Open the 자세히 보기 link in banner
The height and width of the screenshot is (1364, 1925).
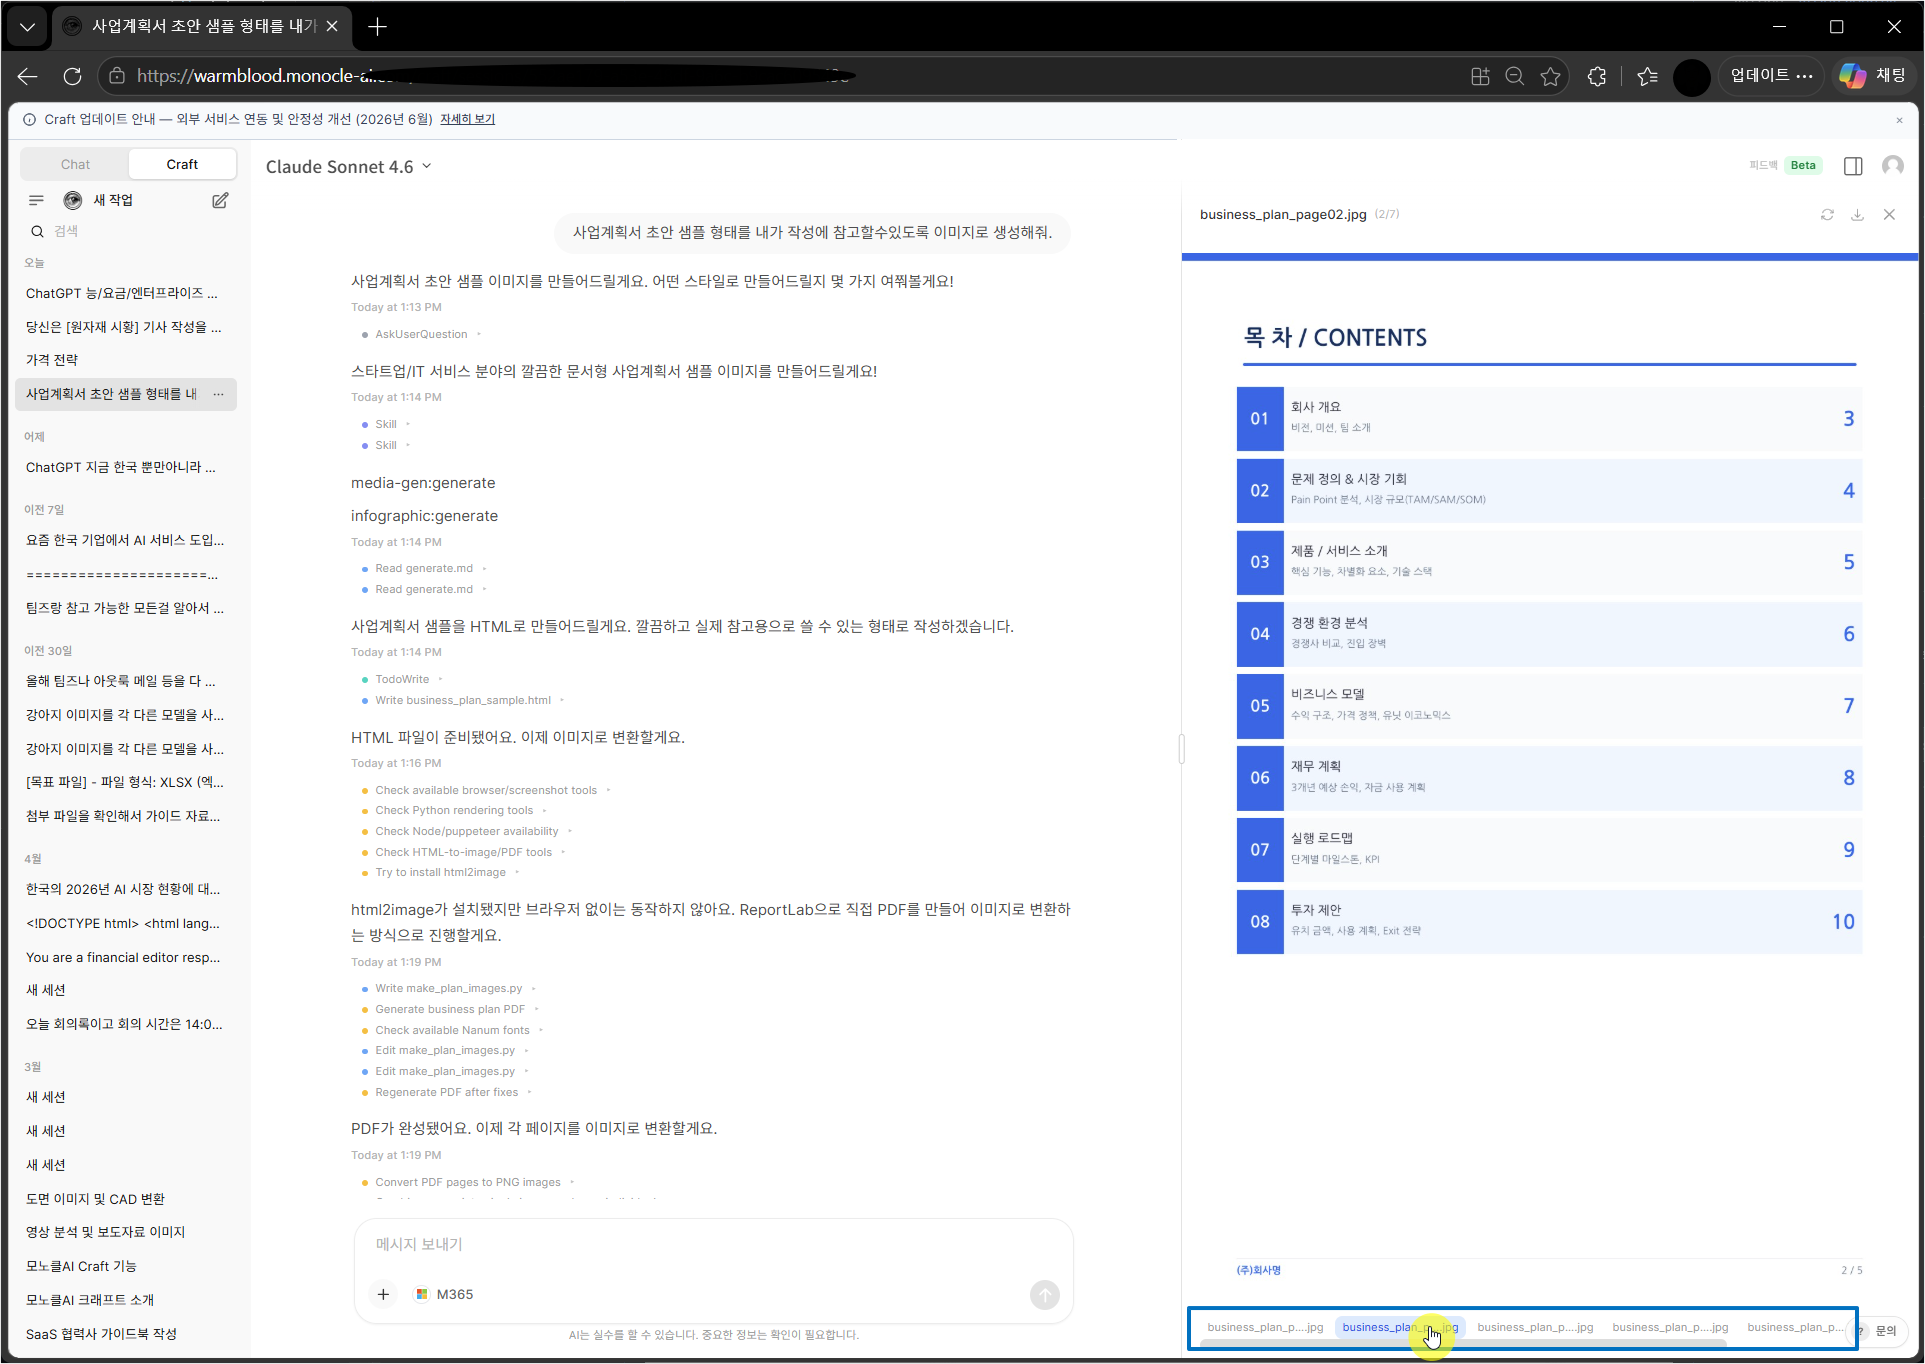click(468, 119)
